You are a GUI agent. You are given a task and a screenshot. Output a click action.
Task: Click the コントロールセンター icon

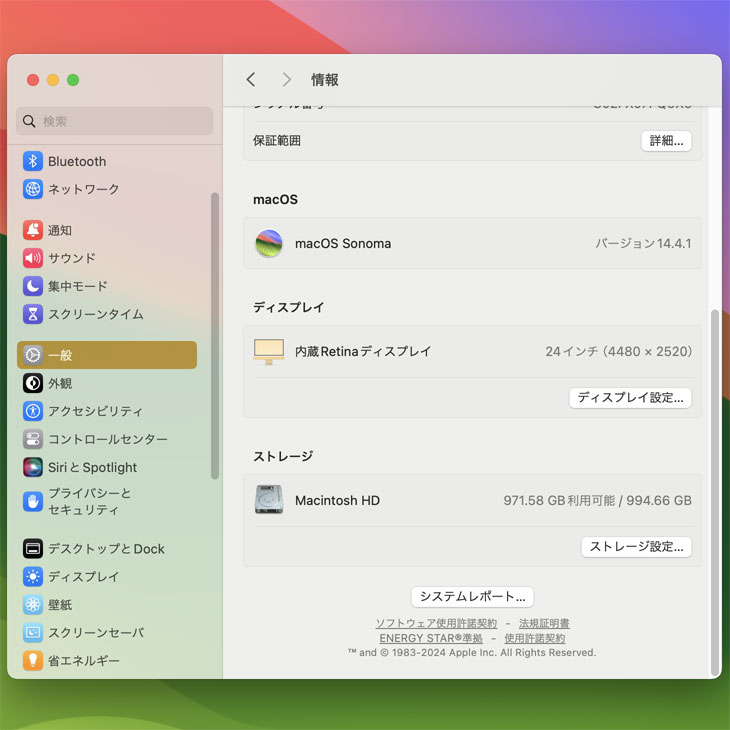pos(33,439)
